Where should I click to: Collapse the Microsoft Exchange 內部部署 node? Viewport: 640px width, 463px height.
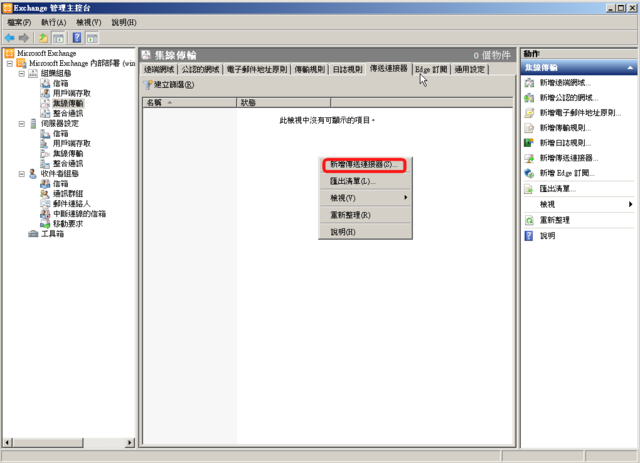(x=10, y=64)
